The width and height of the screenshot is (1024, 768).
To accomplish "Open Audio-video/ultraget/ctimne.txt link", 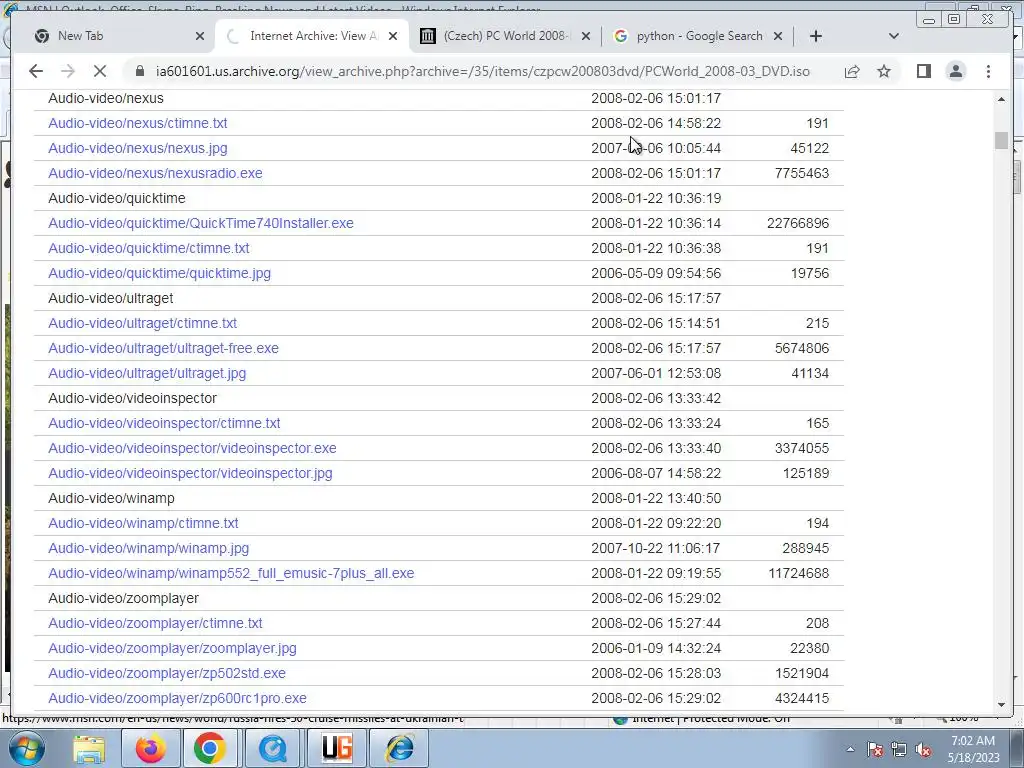I will coord(142,323).
